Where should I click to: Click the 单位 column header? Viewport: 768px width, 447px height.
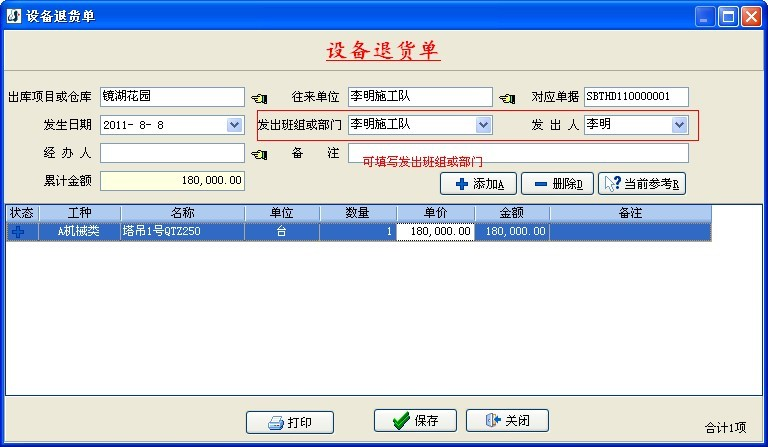pyautogui.click(x=282, y=213)
